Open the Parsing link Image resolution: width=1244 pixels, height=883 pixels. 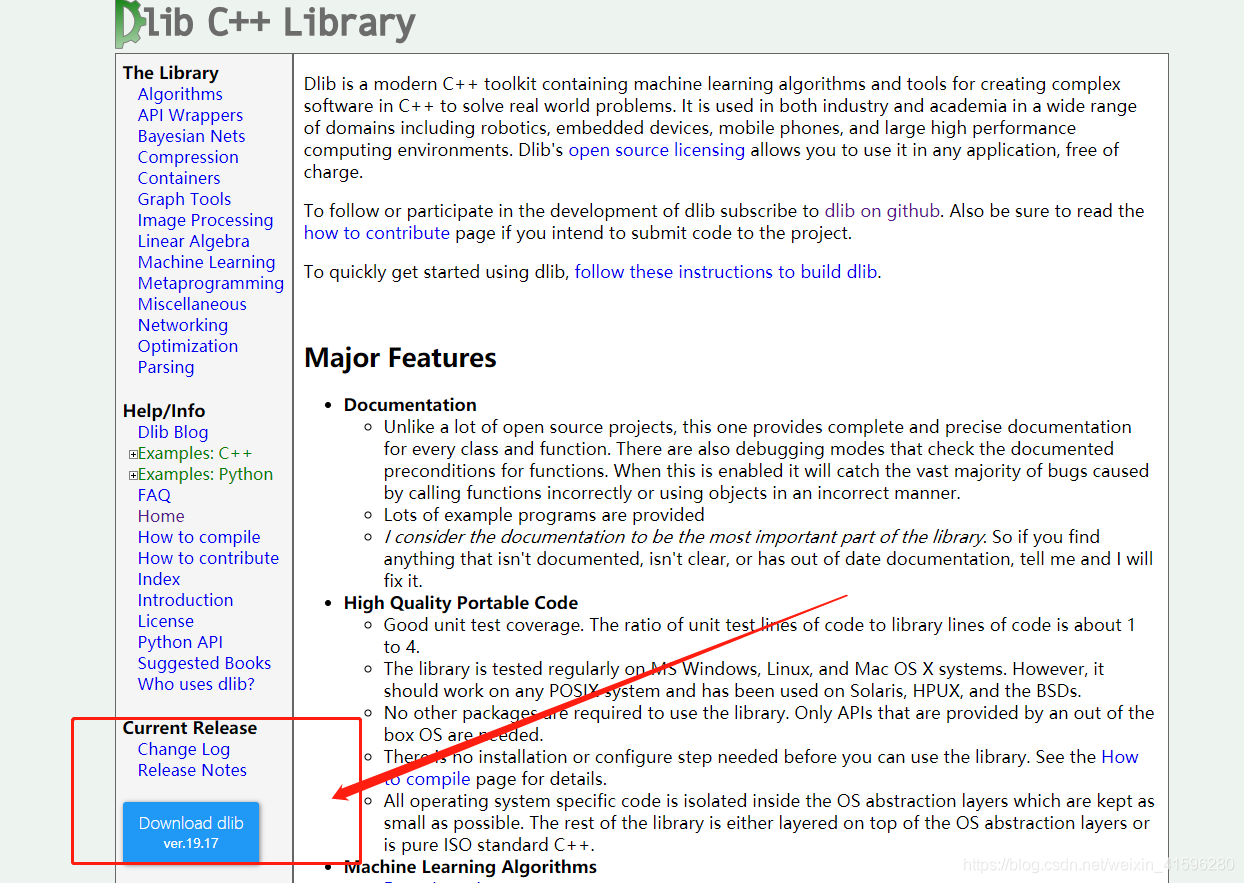pos(166,367)
